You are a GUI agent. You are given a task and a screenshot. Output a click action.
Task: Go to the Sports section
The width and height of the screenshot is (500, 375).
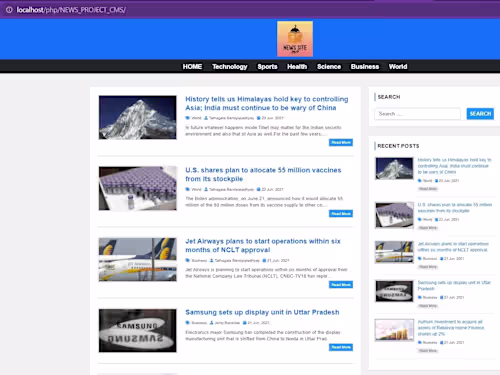coord(267,67)
